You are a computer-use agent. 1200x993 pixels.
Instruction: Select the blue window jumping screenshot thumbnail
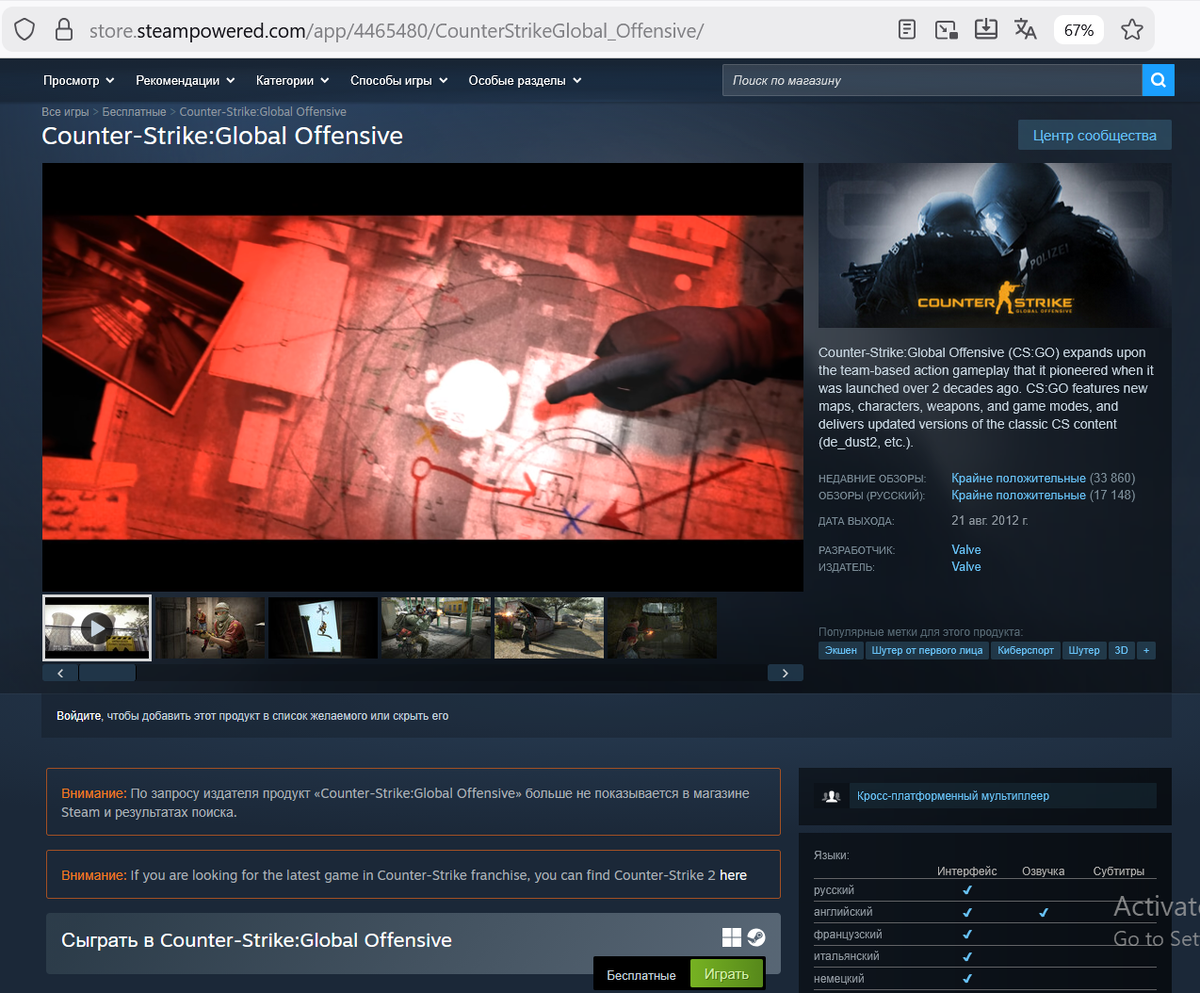(323, 628)
